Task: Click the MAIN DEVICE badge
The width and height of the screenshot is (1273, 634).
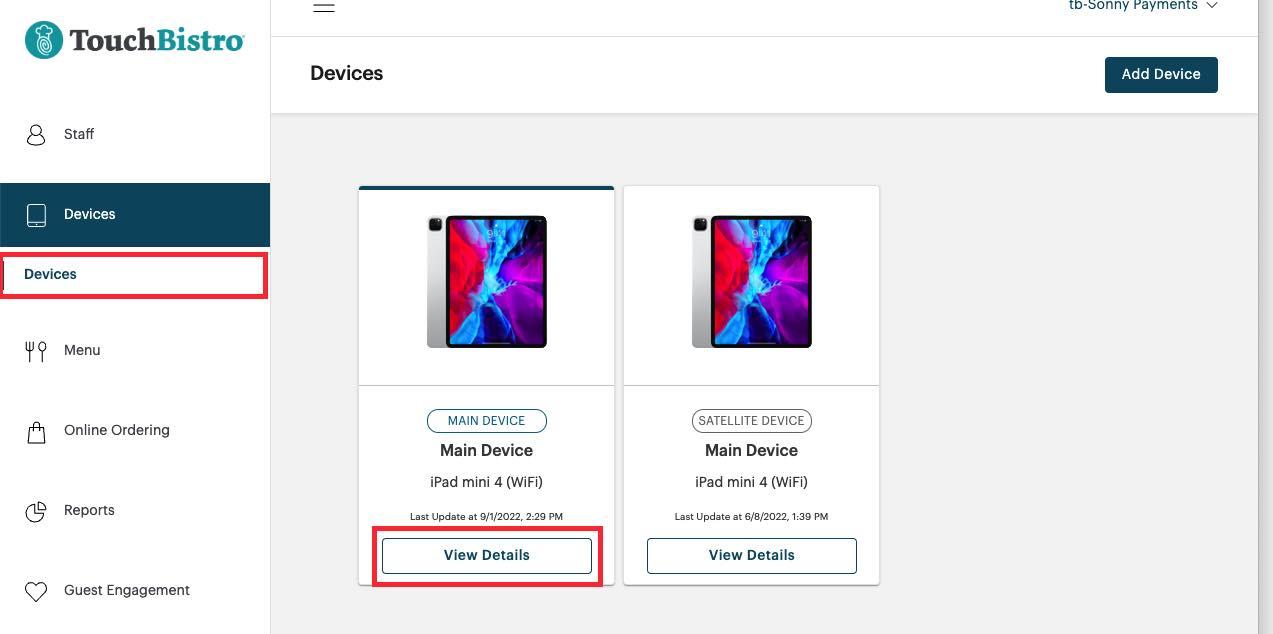Action: pos(486,420)
